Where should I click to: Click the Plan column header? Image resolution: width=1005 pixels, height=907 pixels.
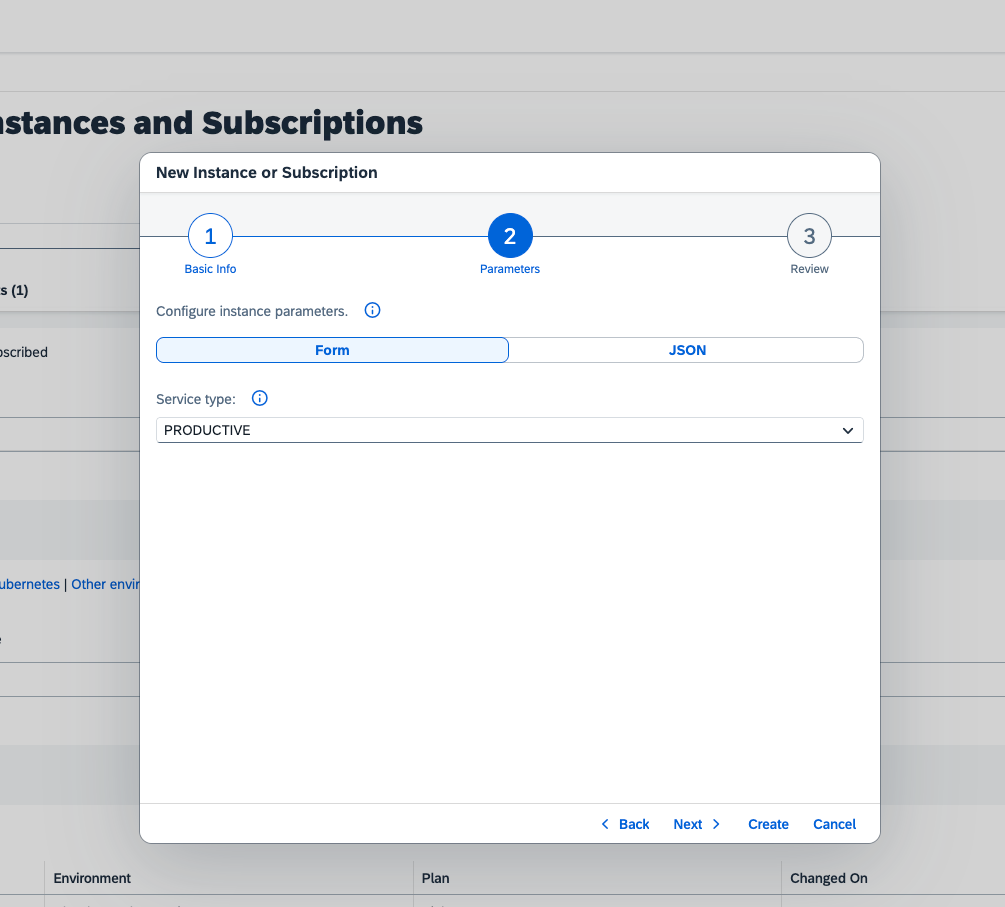click(435, 878)
